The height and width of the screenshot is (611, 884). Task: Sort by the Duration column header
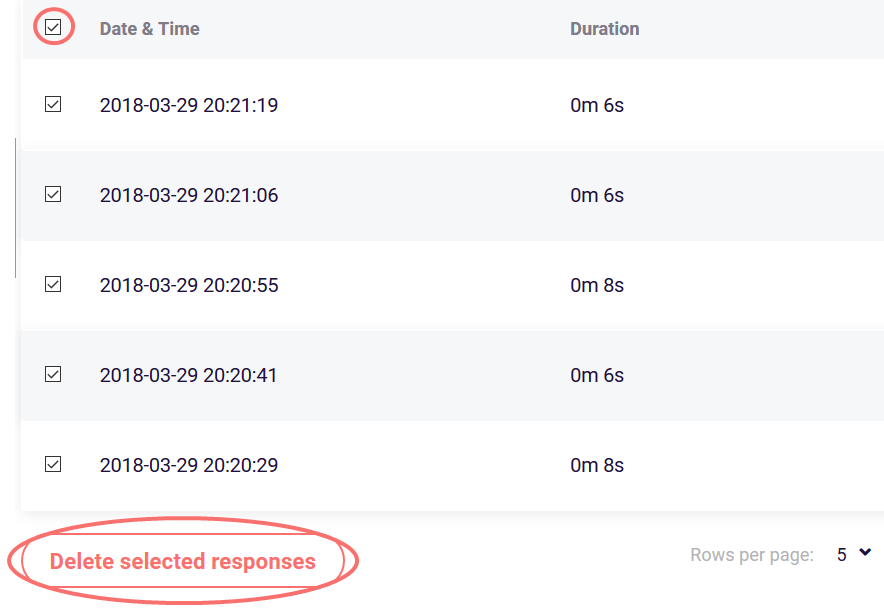tap(604, 28)
